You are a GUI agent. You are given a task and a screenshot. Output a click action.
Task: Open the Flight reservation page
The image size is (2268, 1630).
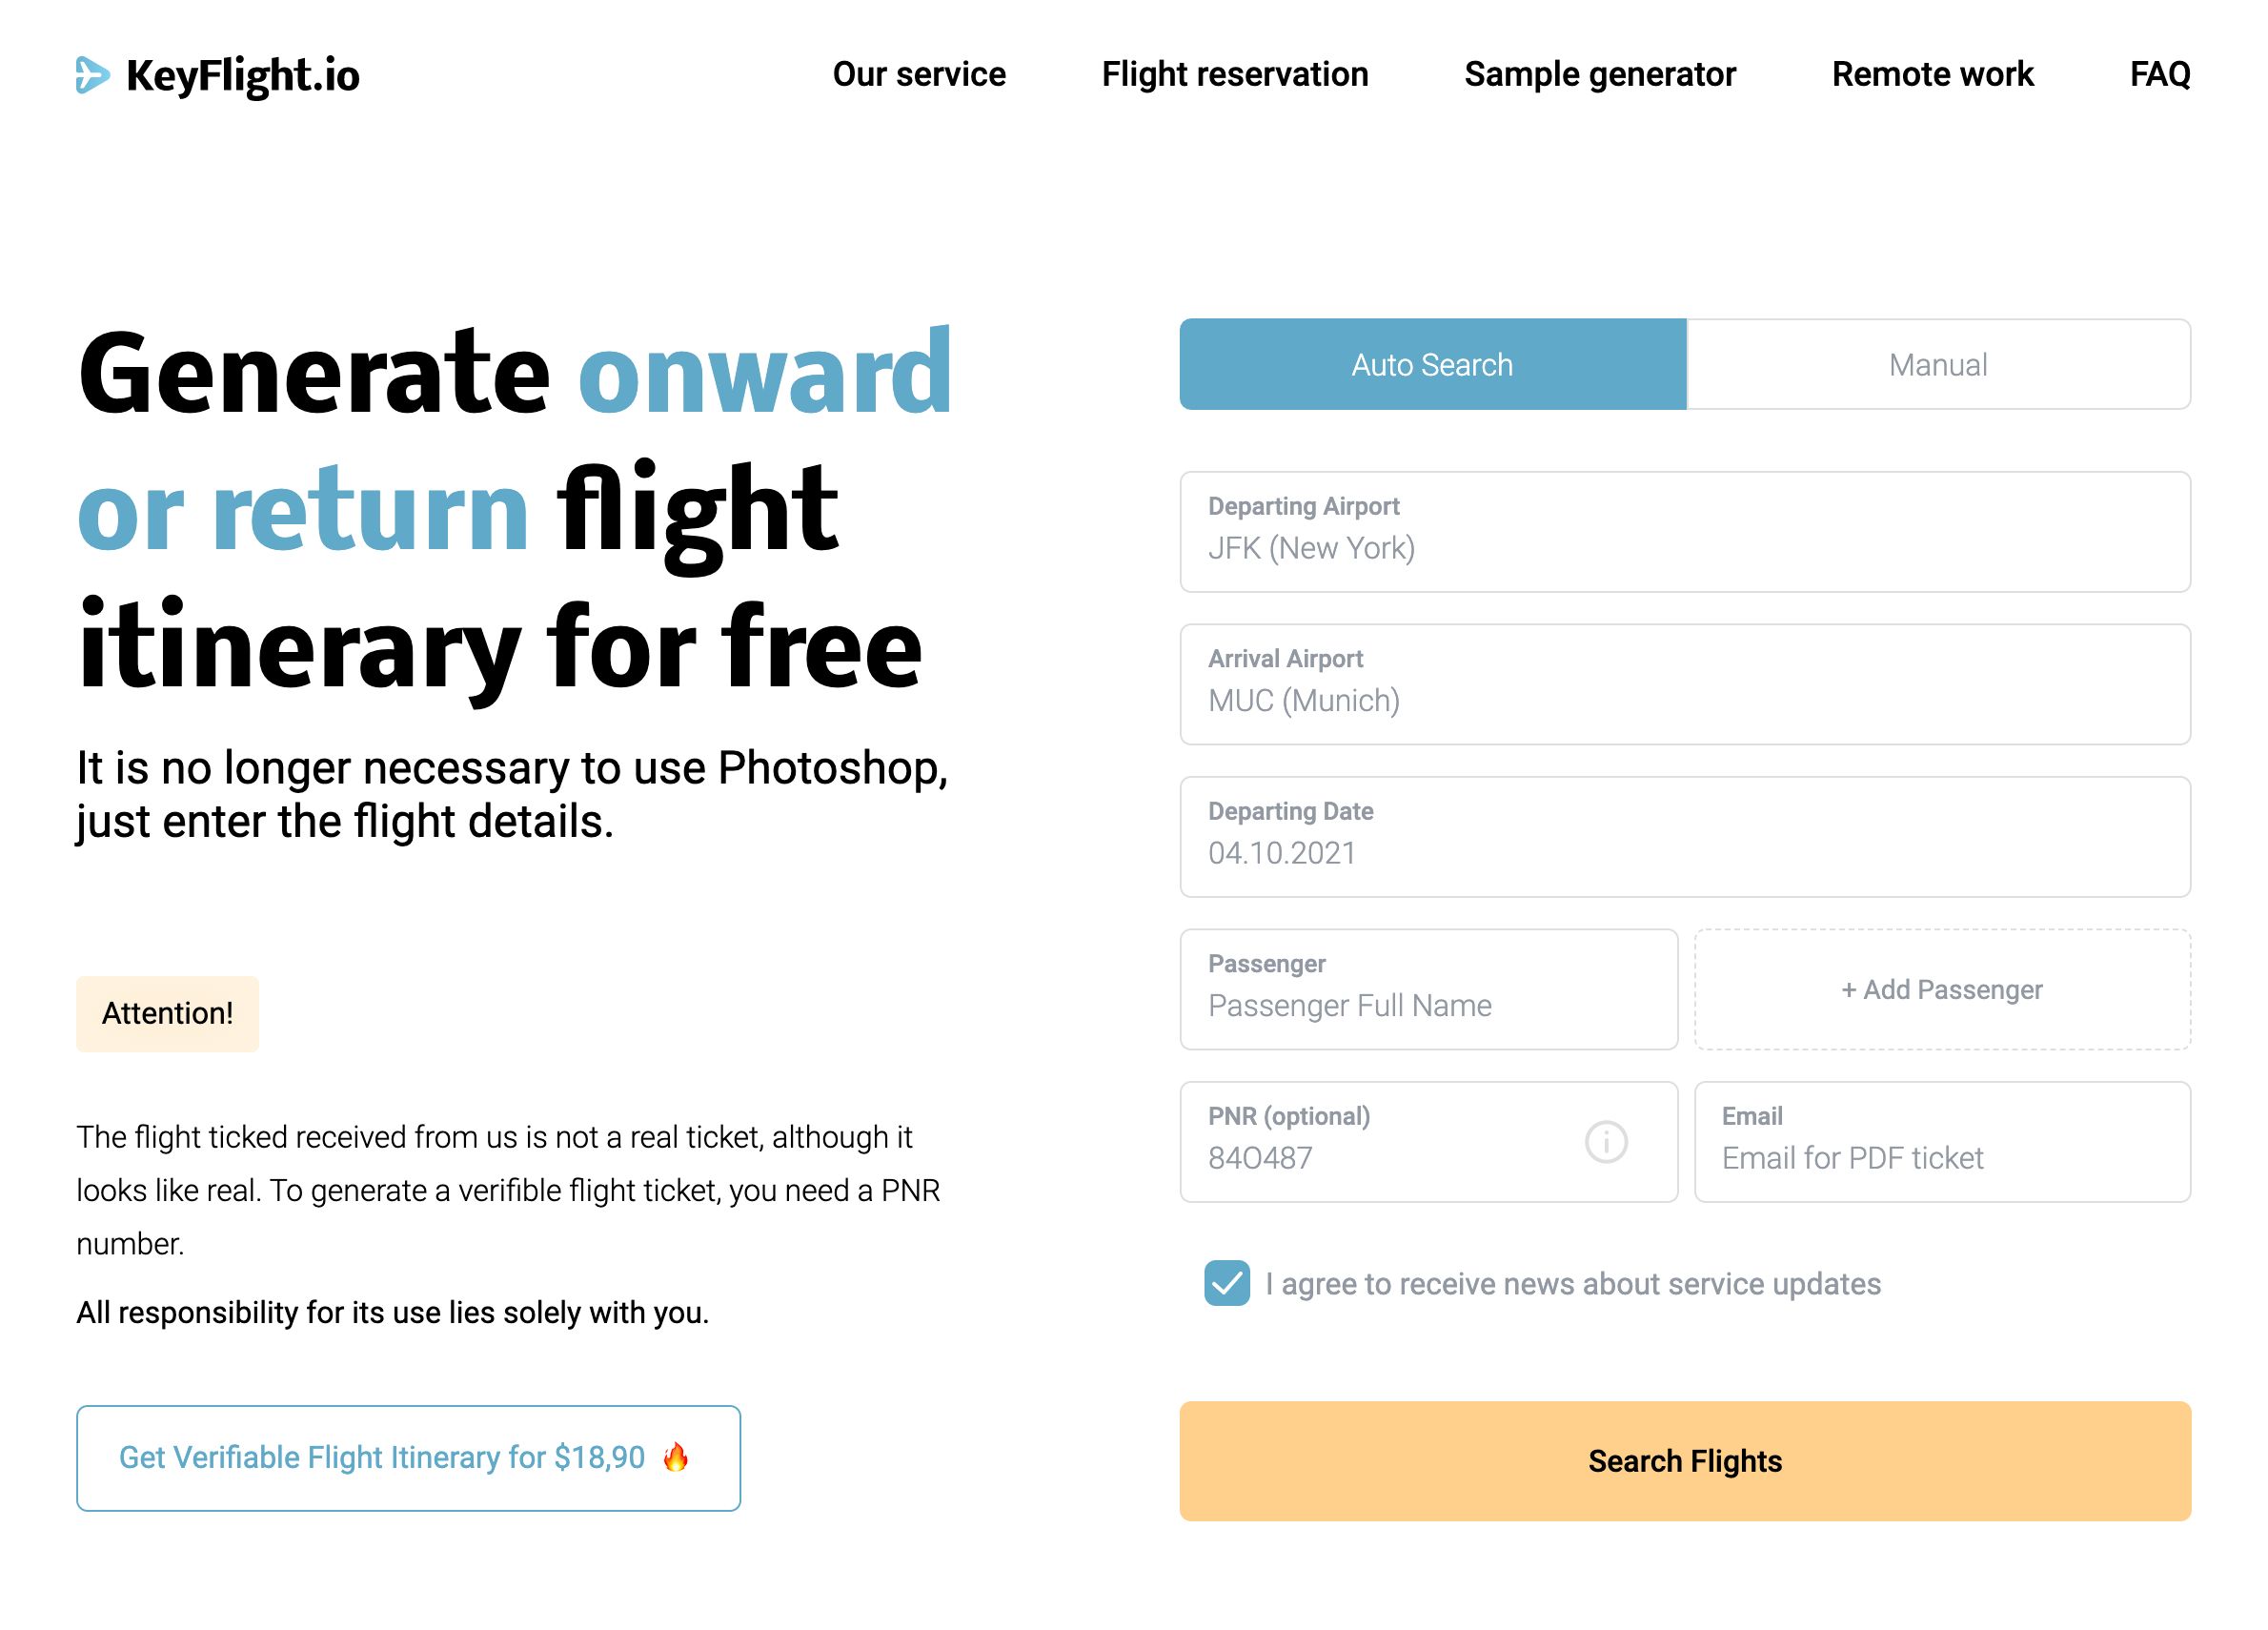tap(1234, 74)
